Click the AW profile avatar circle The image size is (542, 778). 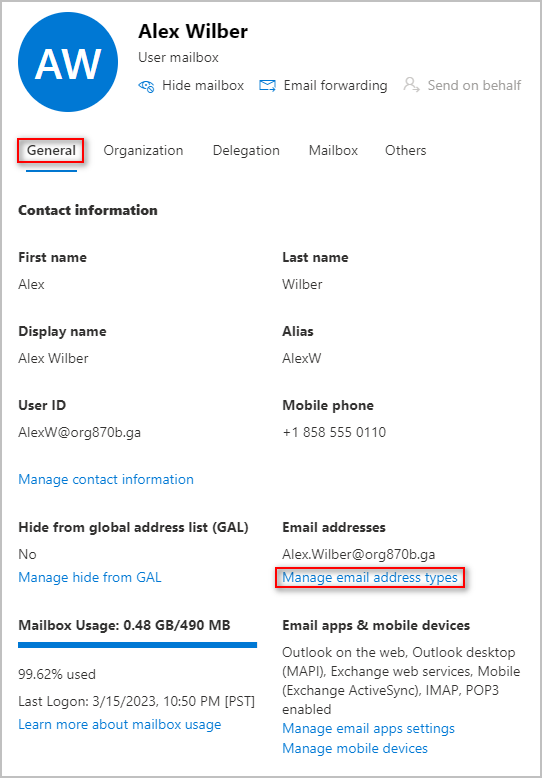pyautogui.click(x=68, y=62)
